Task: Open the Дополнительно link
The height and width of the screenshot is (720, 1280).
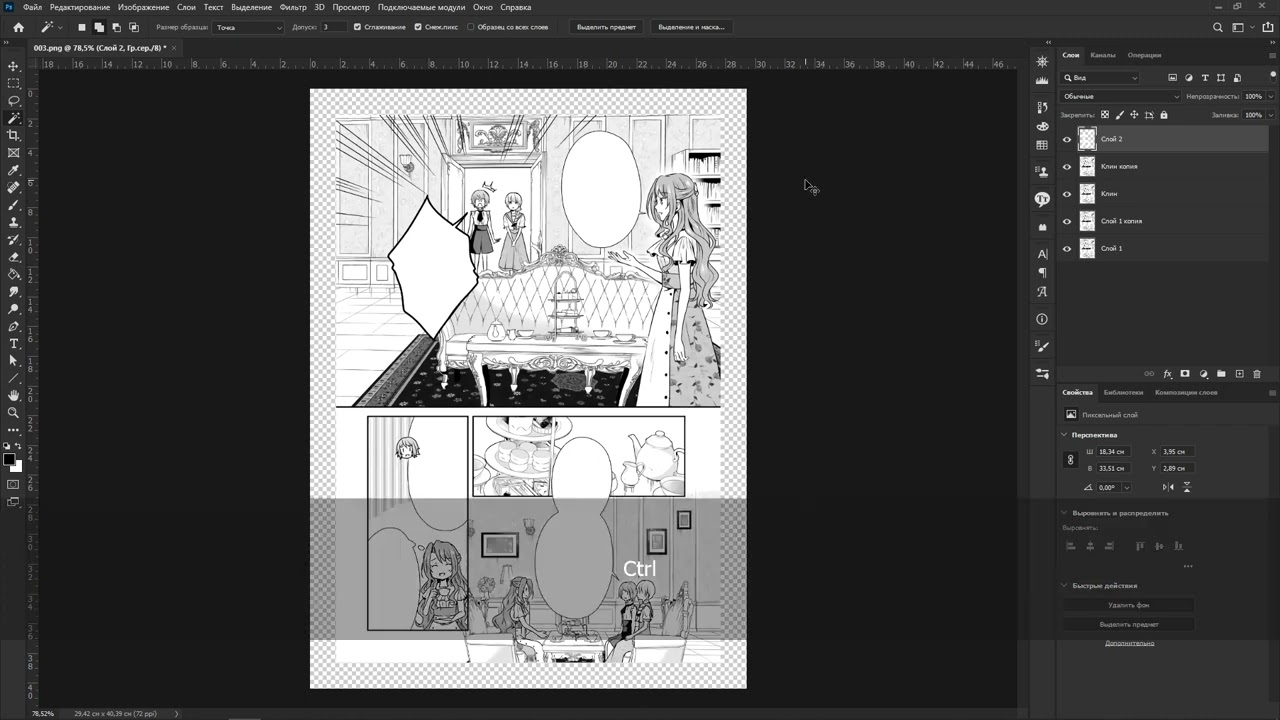Action: click(x=1129, y=643)
